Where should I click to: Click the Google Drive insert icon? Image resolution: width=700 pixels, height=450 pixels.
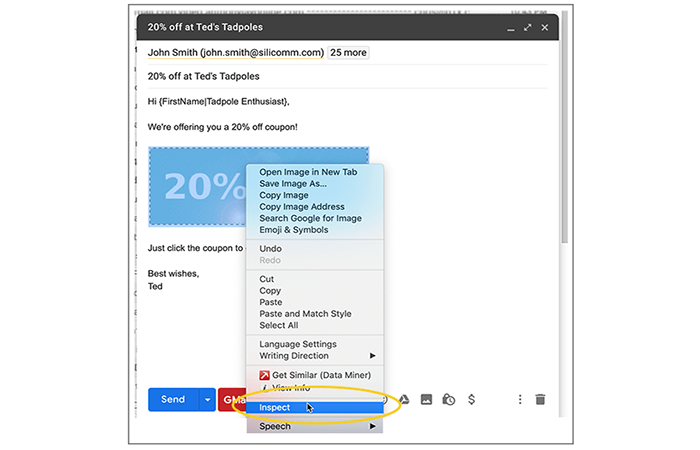[x=404, y=399]
